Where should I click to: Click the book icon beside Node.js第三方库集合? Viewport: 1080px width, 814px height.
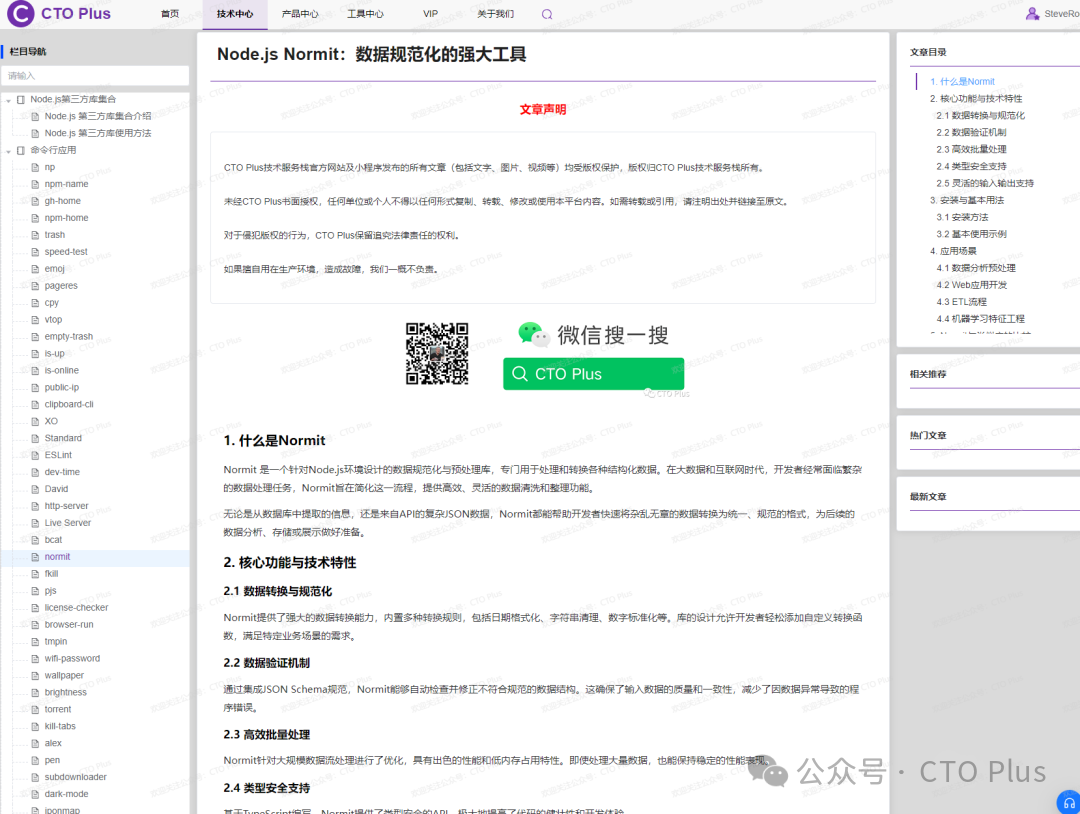click(x=21, y=99)
